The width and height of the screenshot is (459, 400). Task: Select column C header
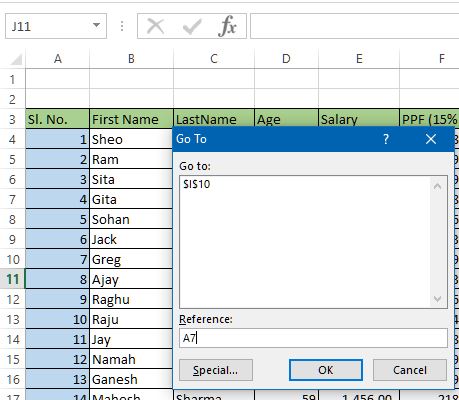[214, 59]
